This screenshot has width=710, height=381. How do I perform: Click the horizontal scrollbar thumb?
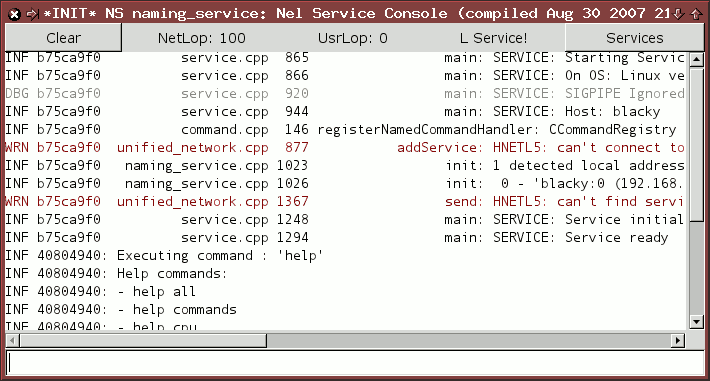coord(143,340)
